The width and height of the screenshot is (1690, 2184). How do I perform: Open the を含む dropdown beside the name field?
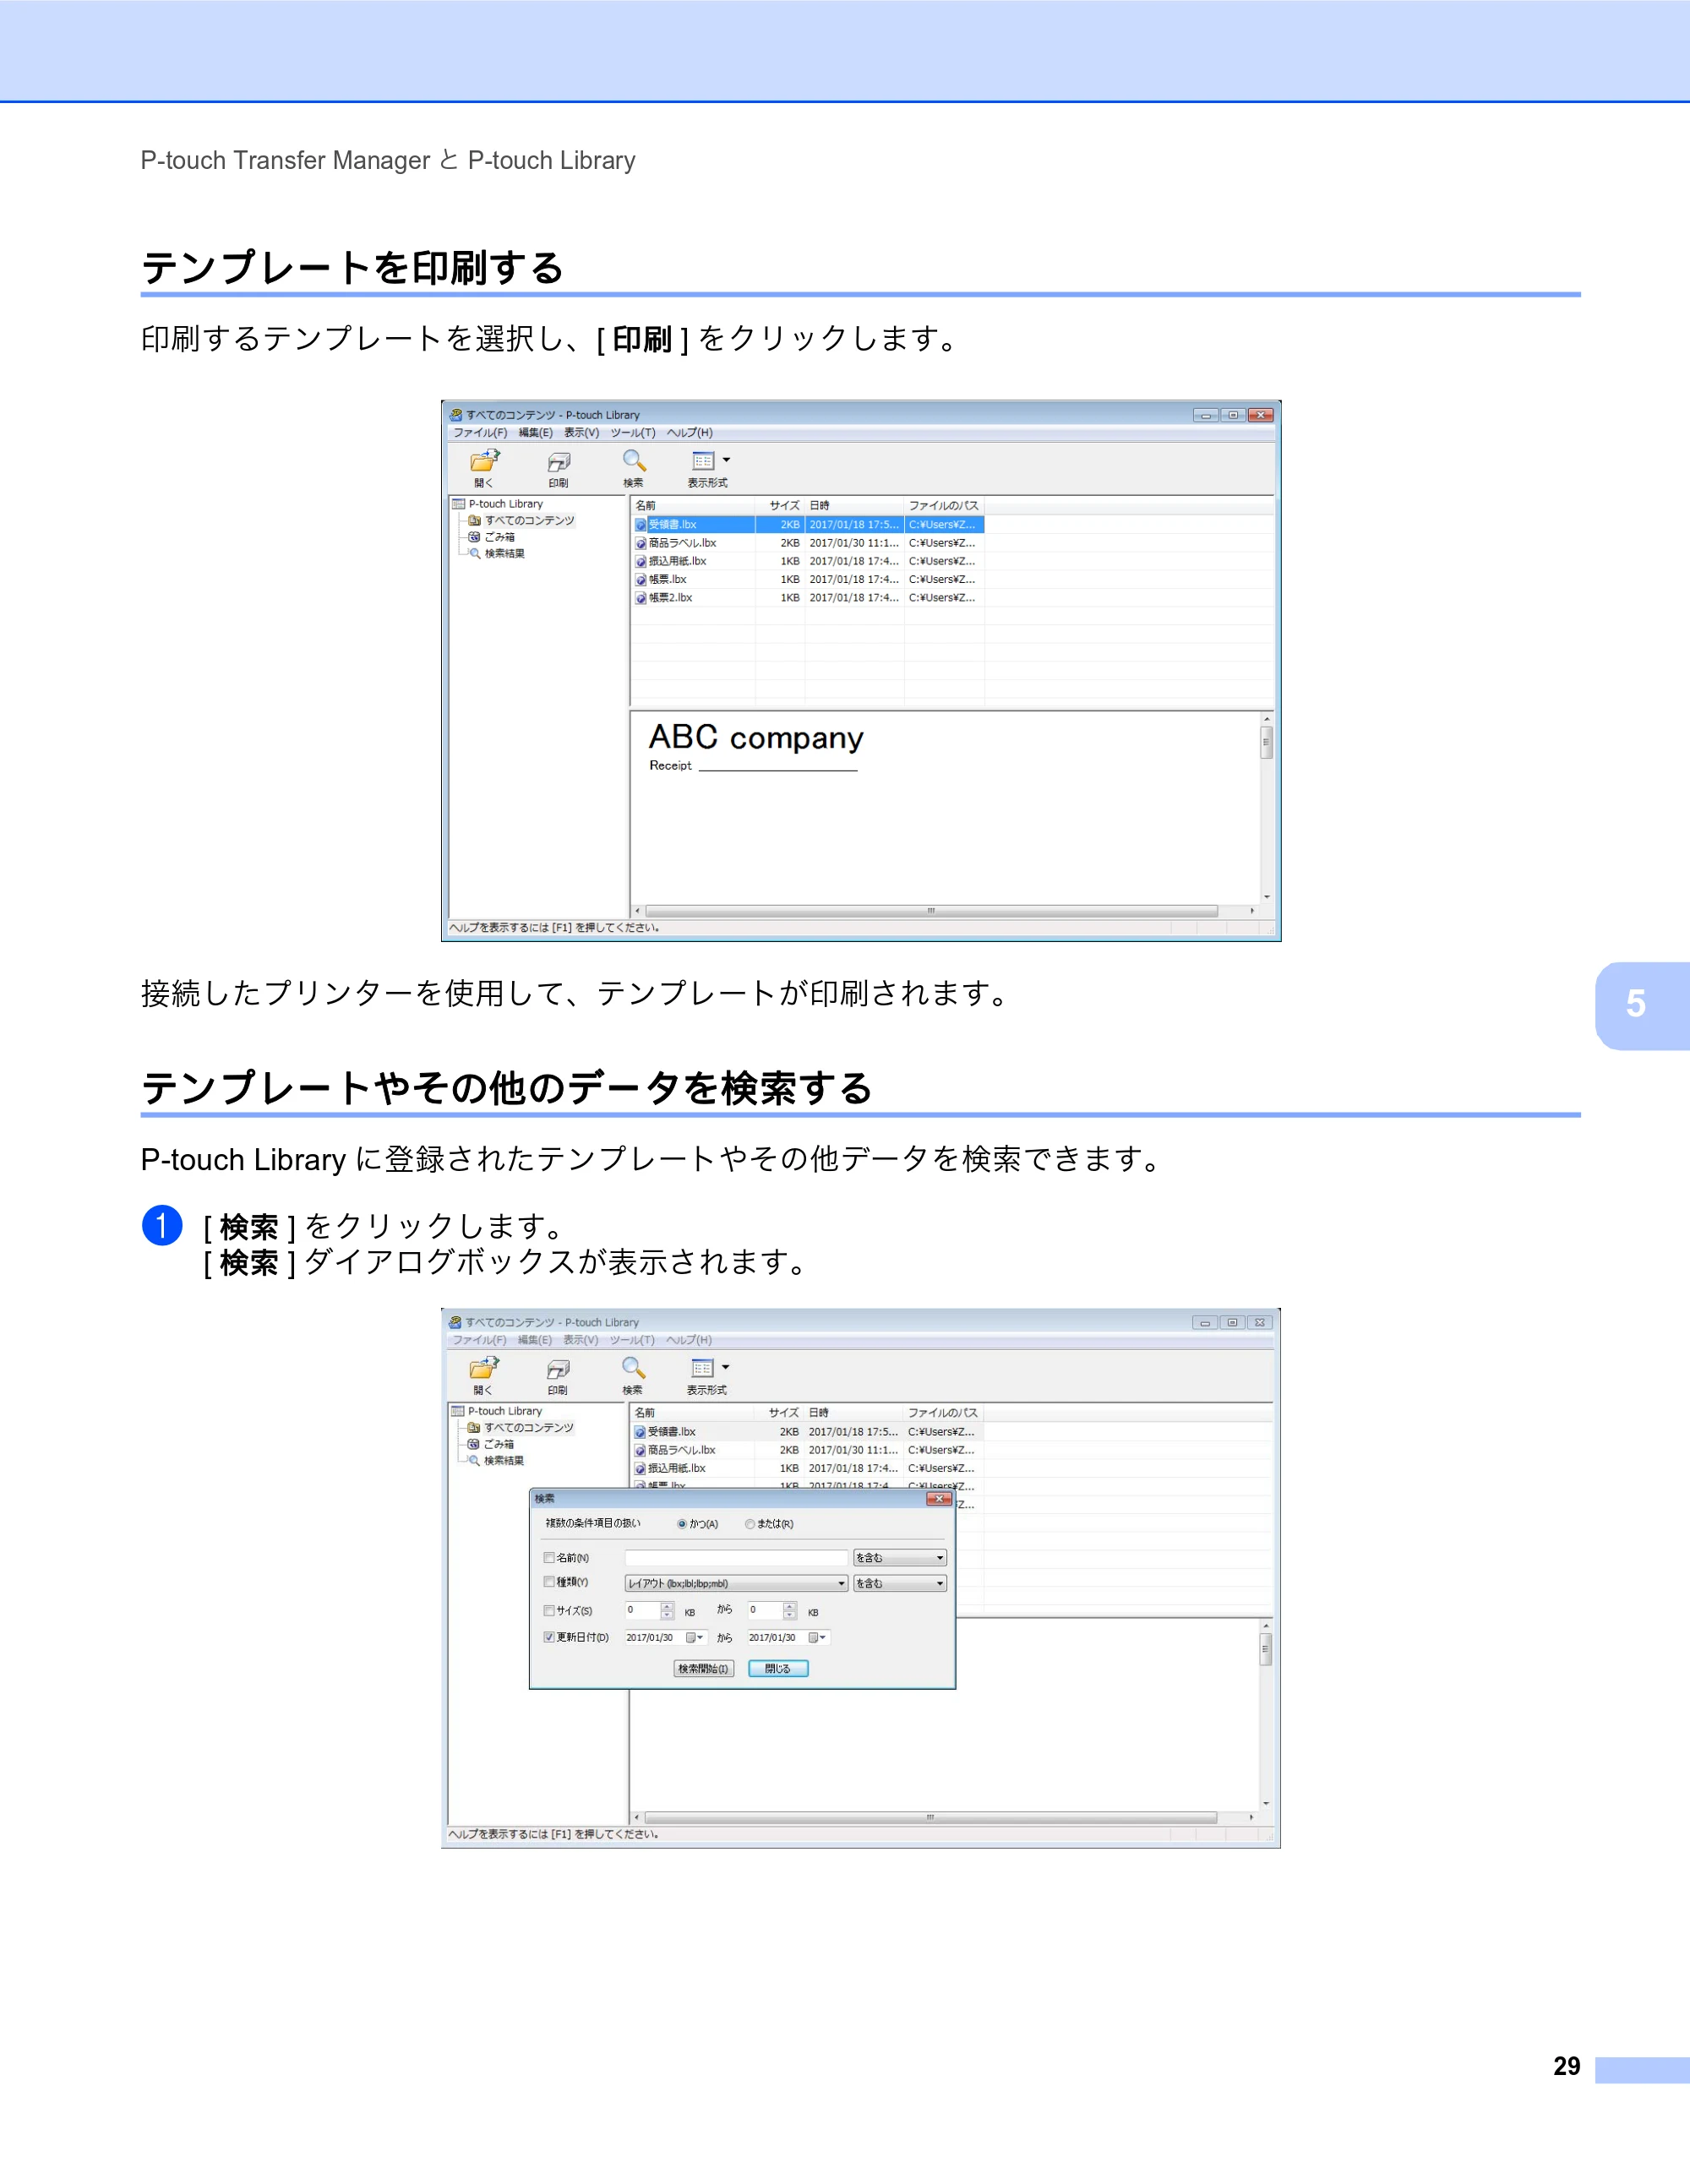point(900,1558)
